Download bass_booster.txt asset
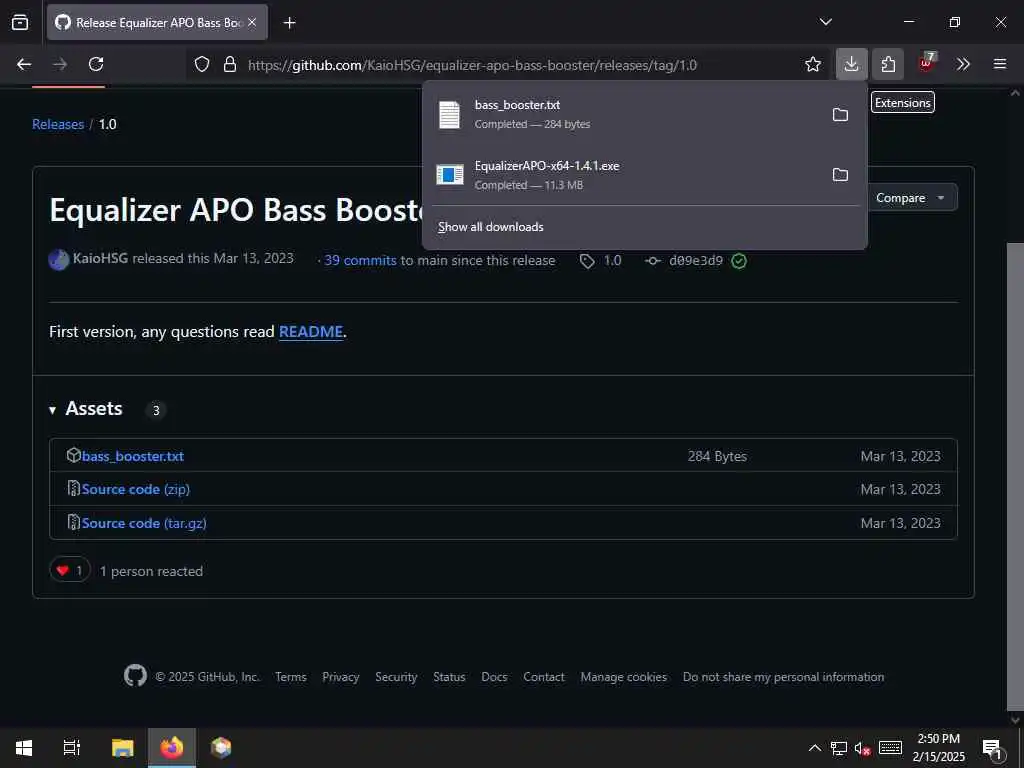This screenshot has width=1024, height=768. coord(133,456)
